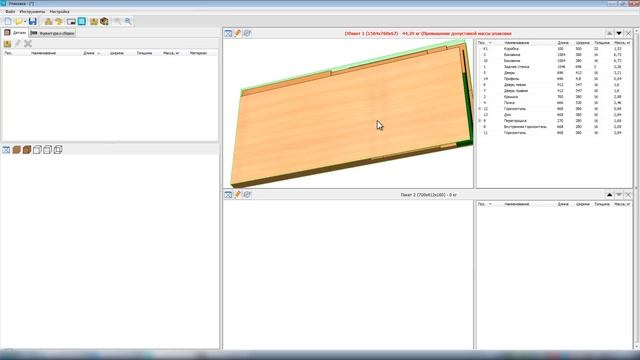Select the Коробка row

(554, 49)
